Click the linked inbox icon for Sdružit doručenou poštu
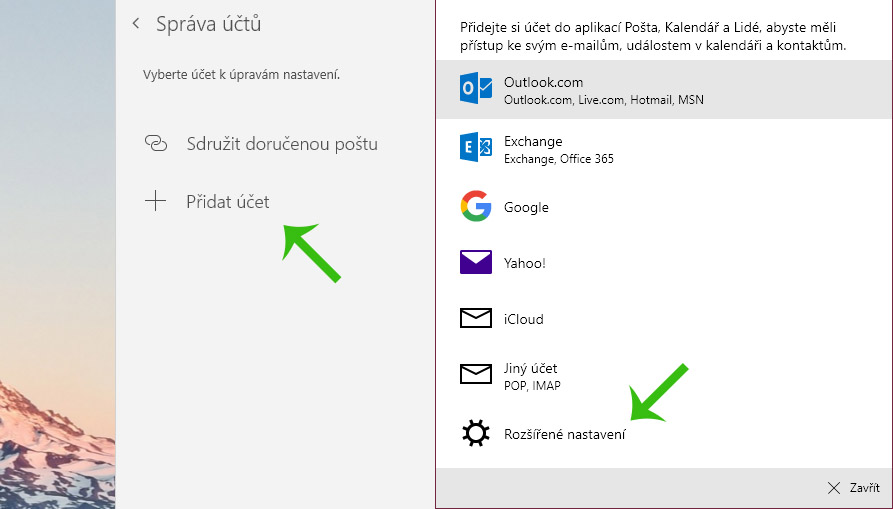 pos(155,143)
